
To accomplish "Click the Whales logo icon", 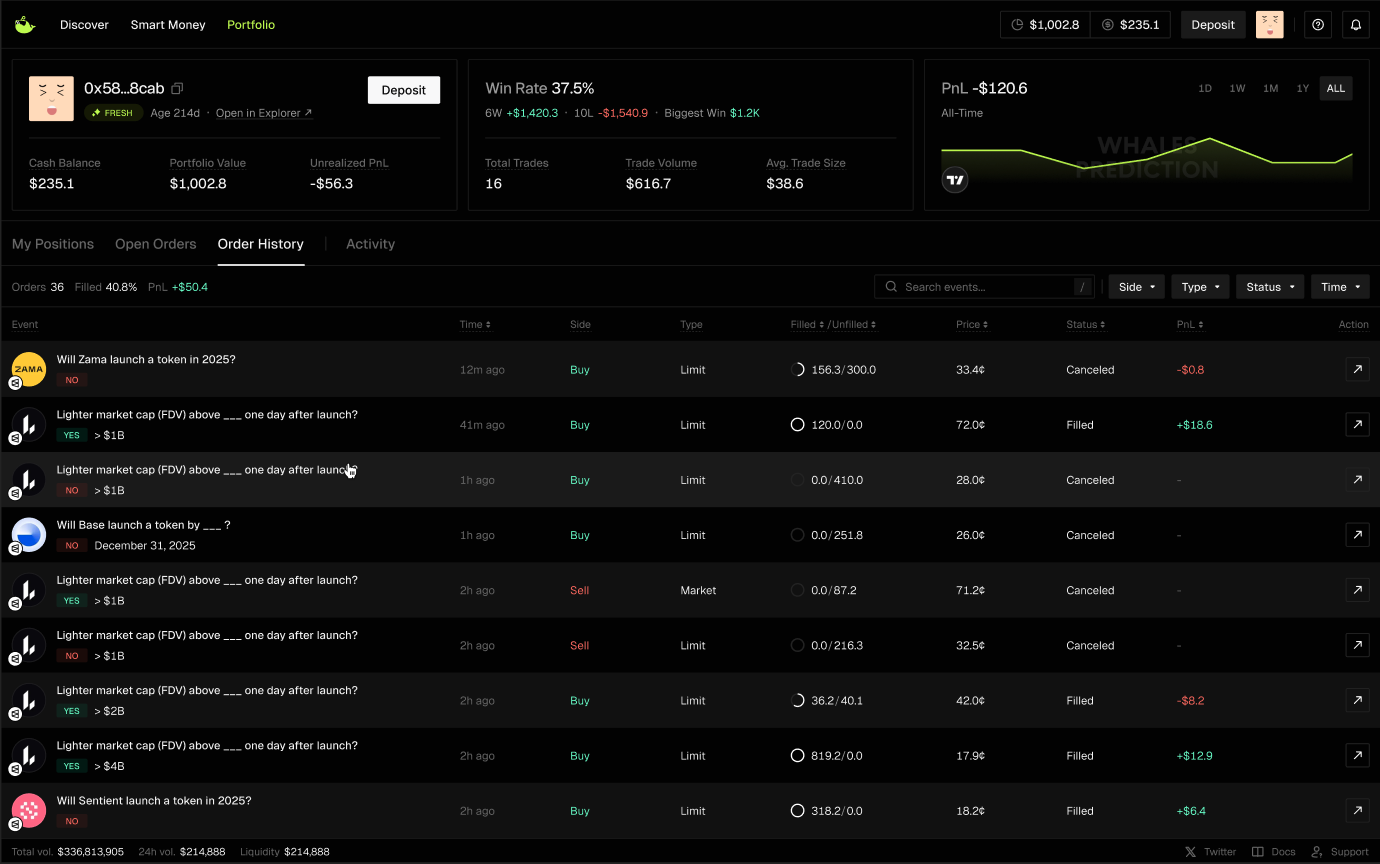I will 25,25.
